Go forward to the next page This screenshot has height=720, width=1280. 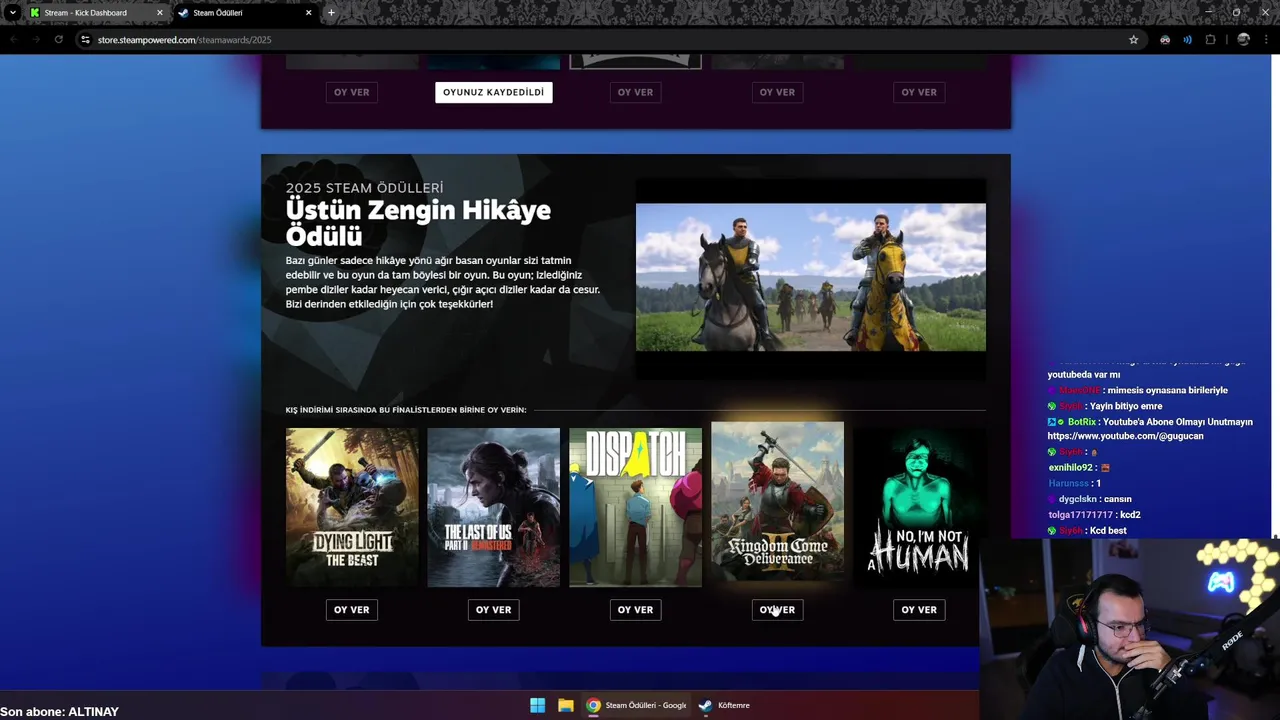36,40
